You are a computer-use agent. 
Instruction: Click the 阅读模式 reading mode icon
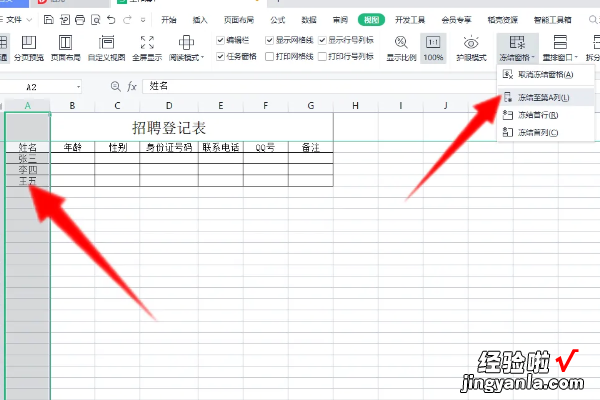(x=186, y=43)
